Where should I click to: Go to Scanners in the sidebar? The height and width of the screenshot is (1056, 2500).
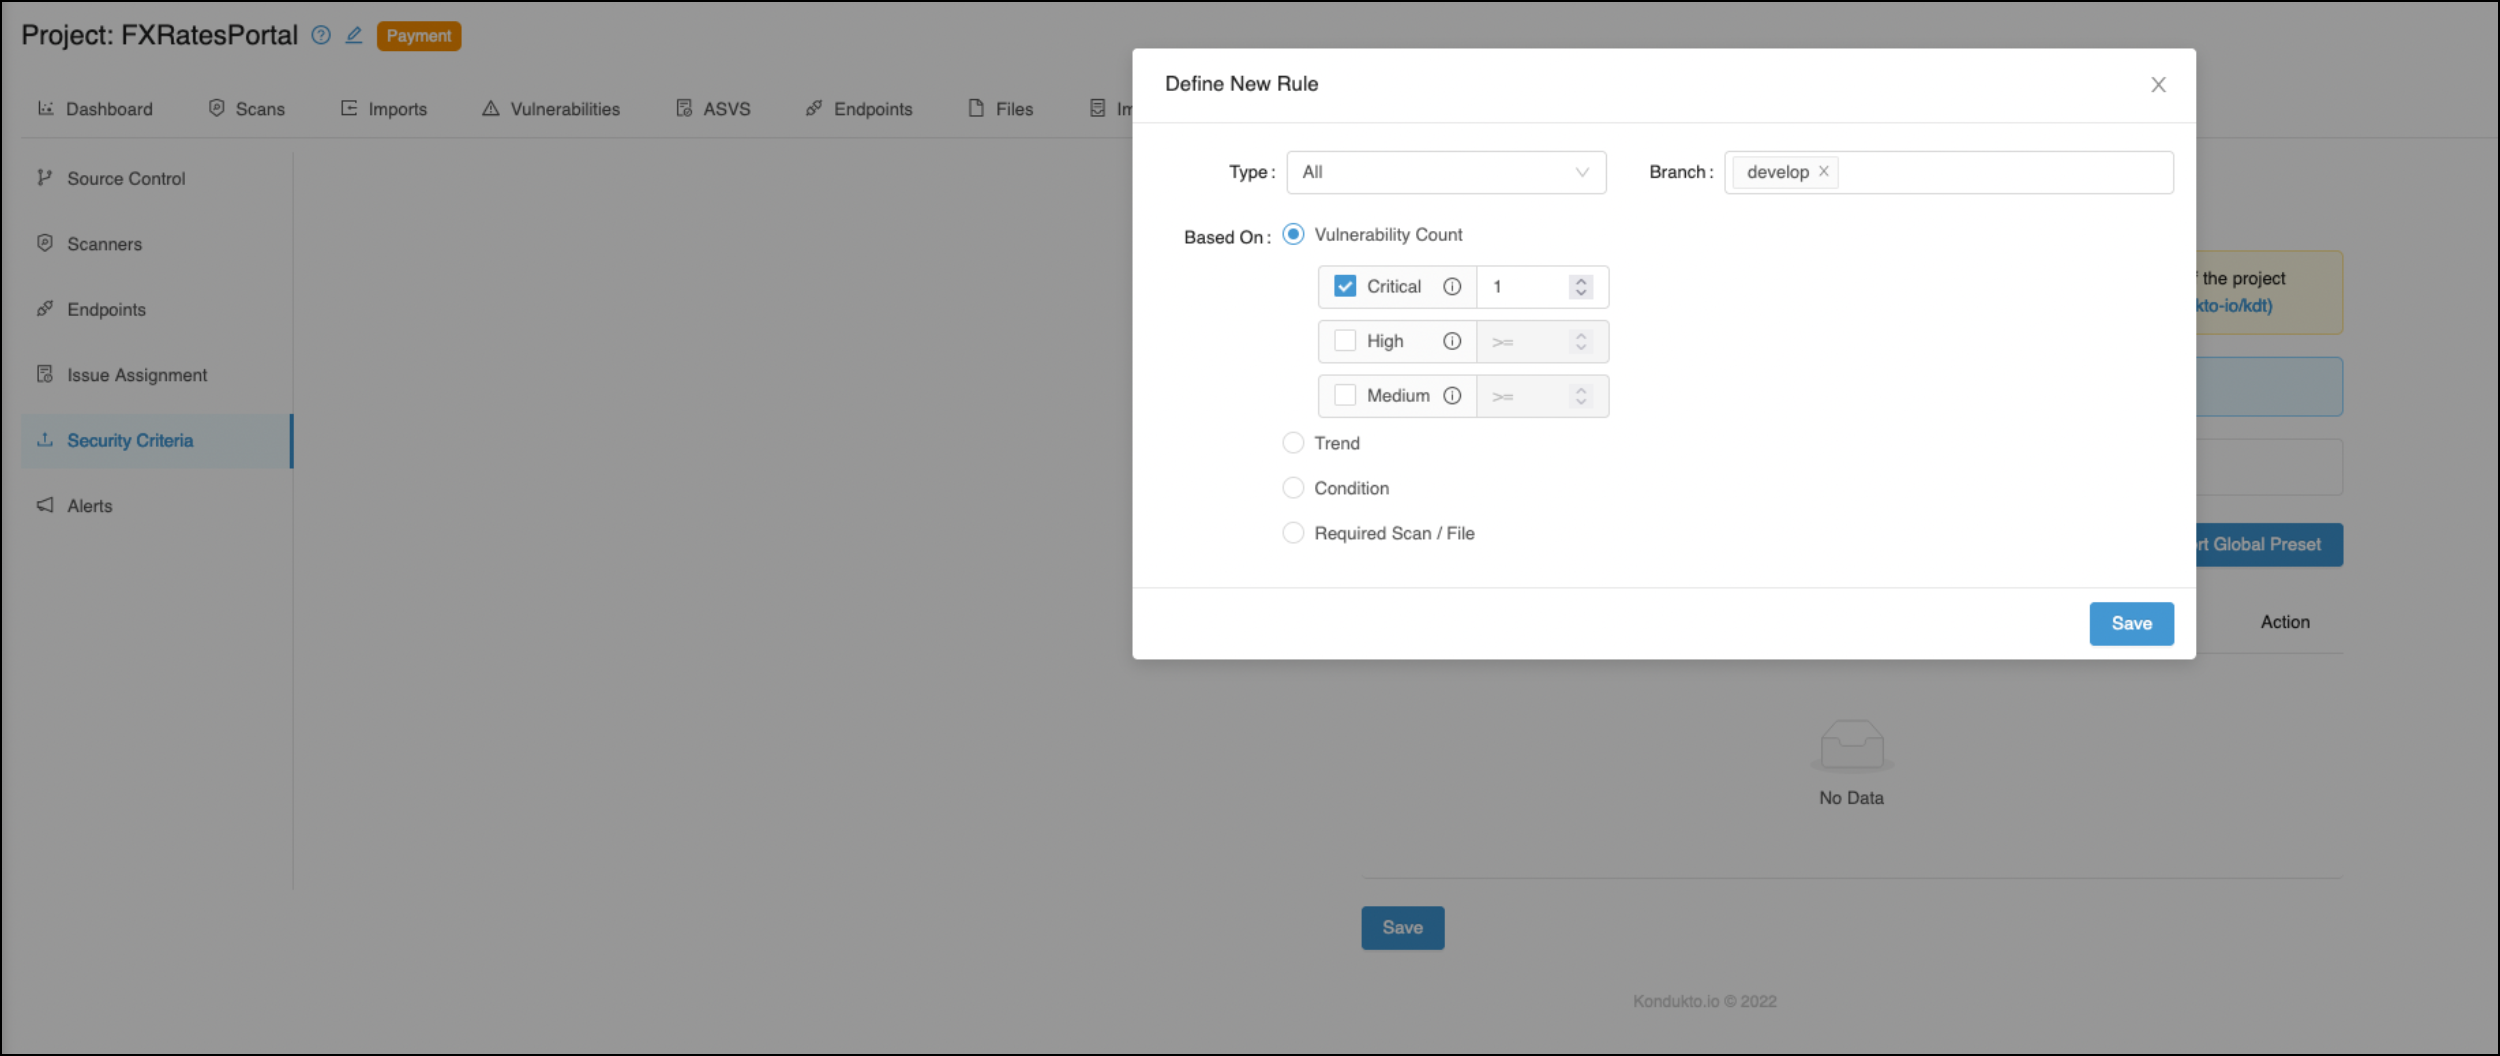click(x=104, y=244)
